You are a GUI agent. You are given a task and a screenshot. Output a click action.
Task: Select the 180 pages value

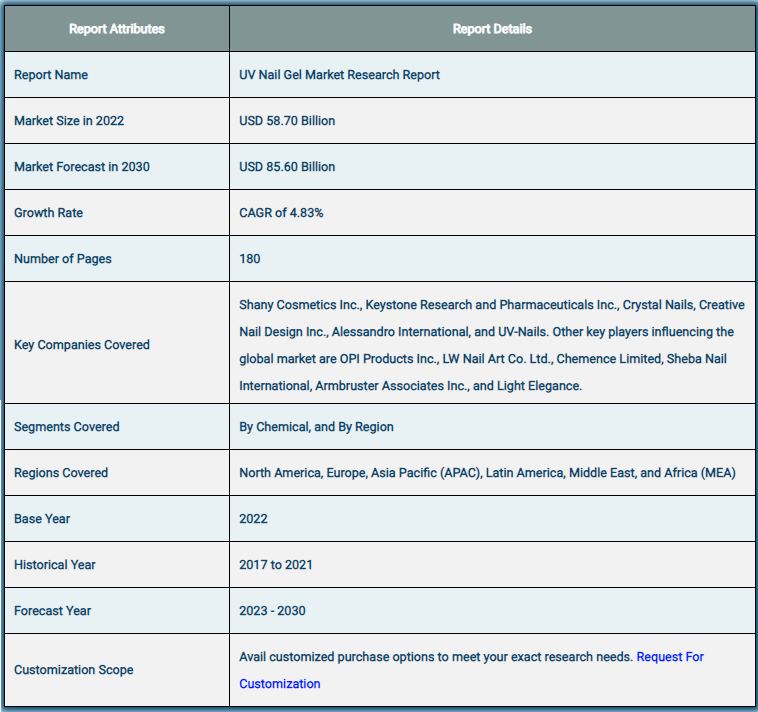click(249, 259)
